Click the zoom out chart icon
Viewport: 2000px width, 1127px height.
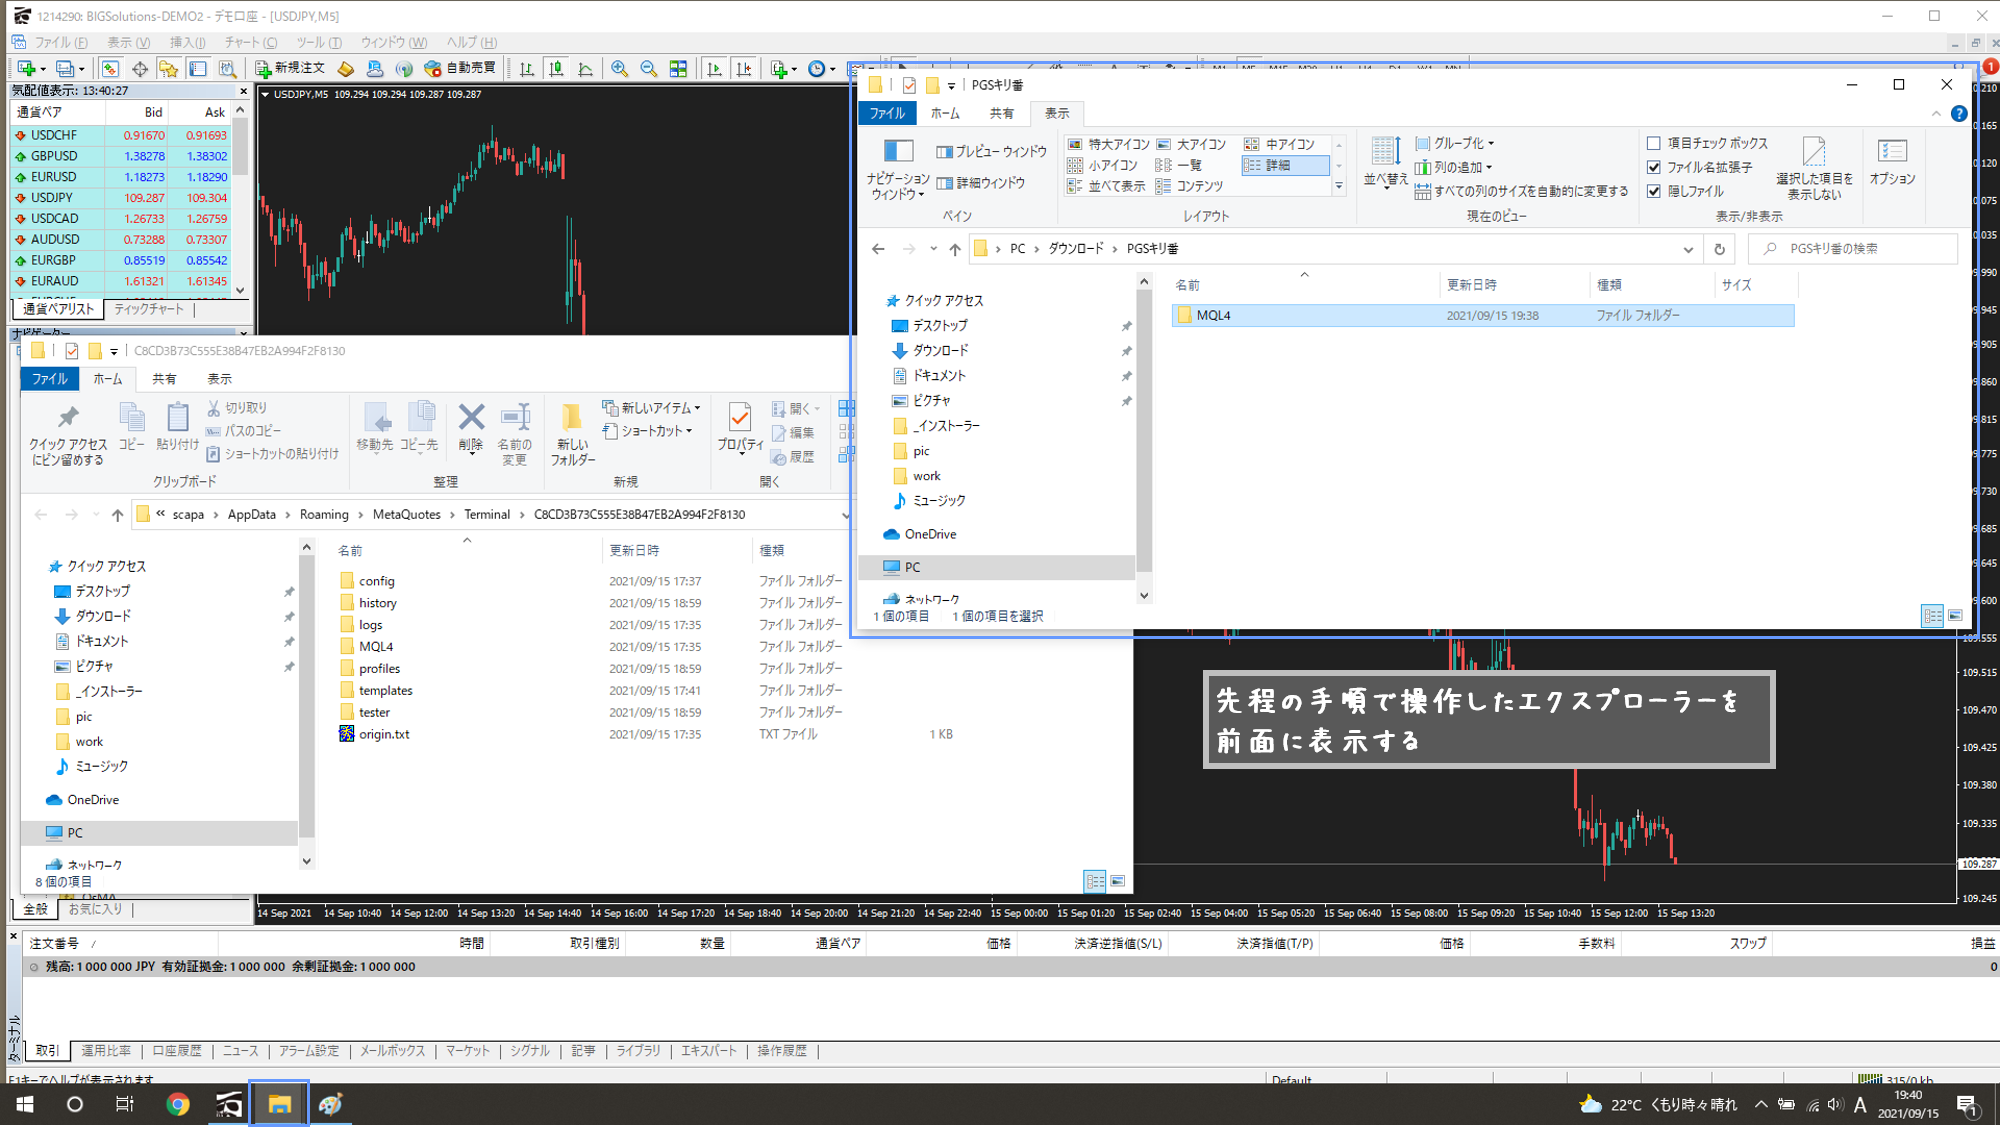(648, 68)
